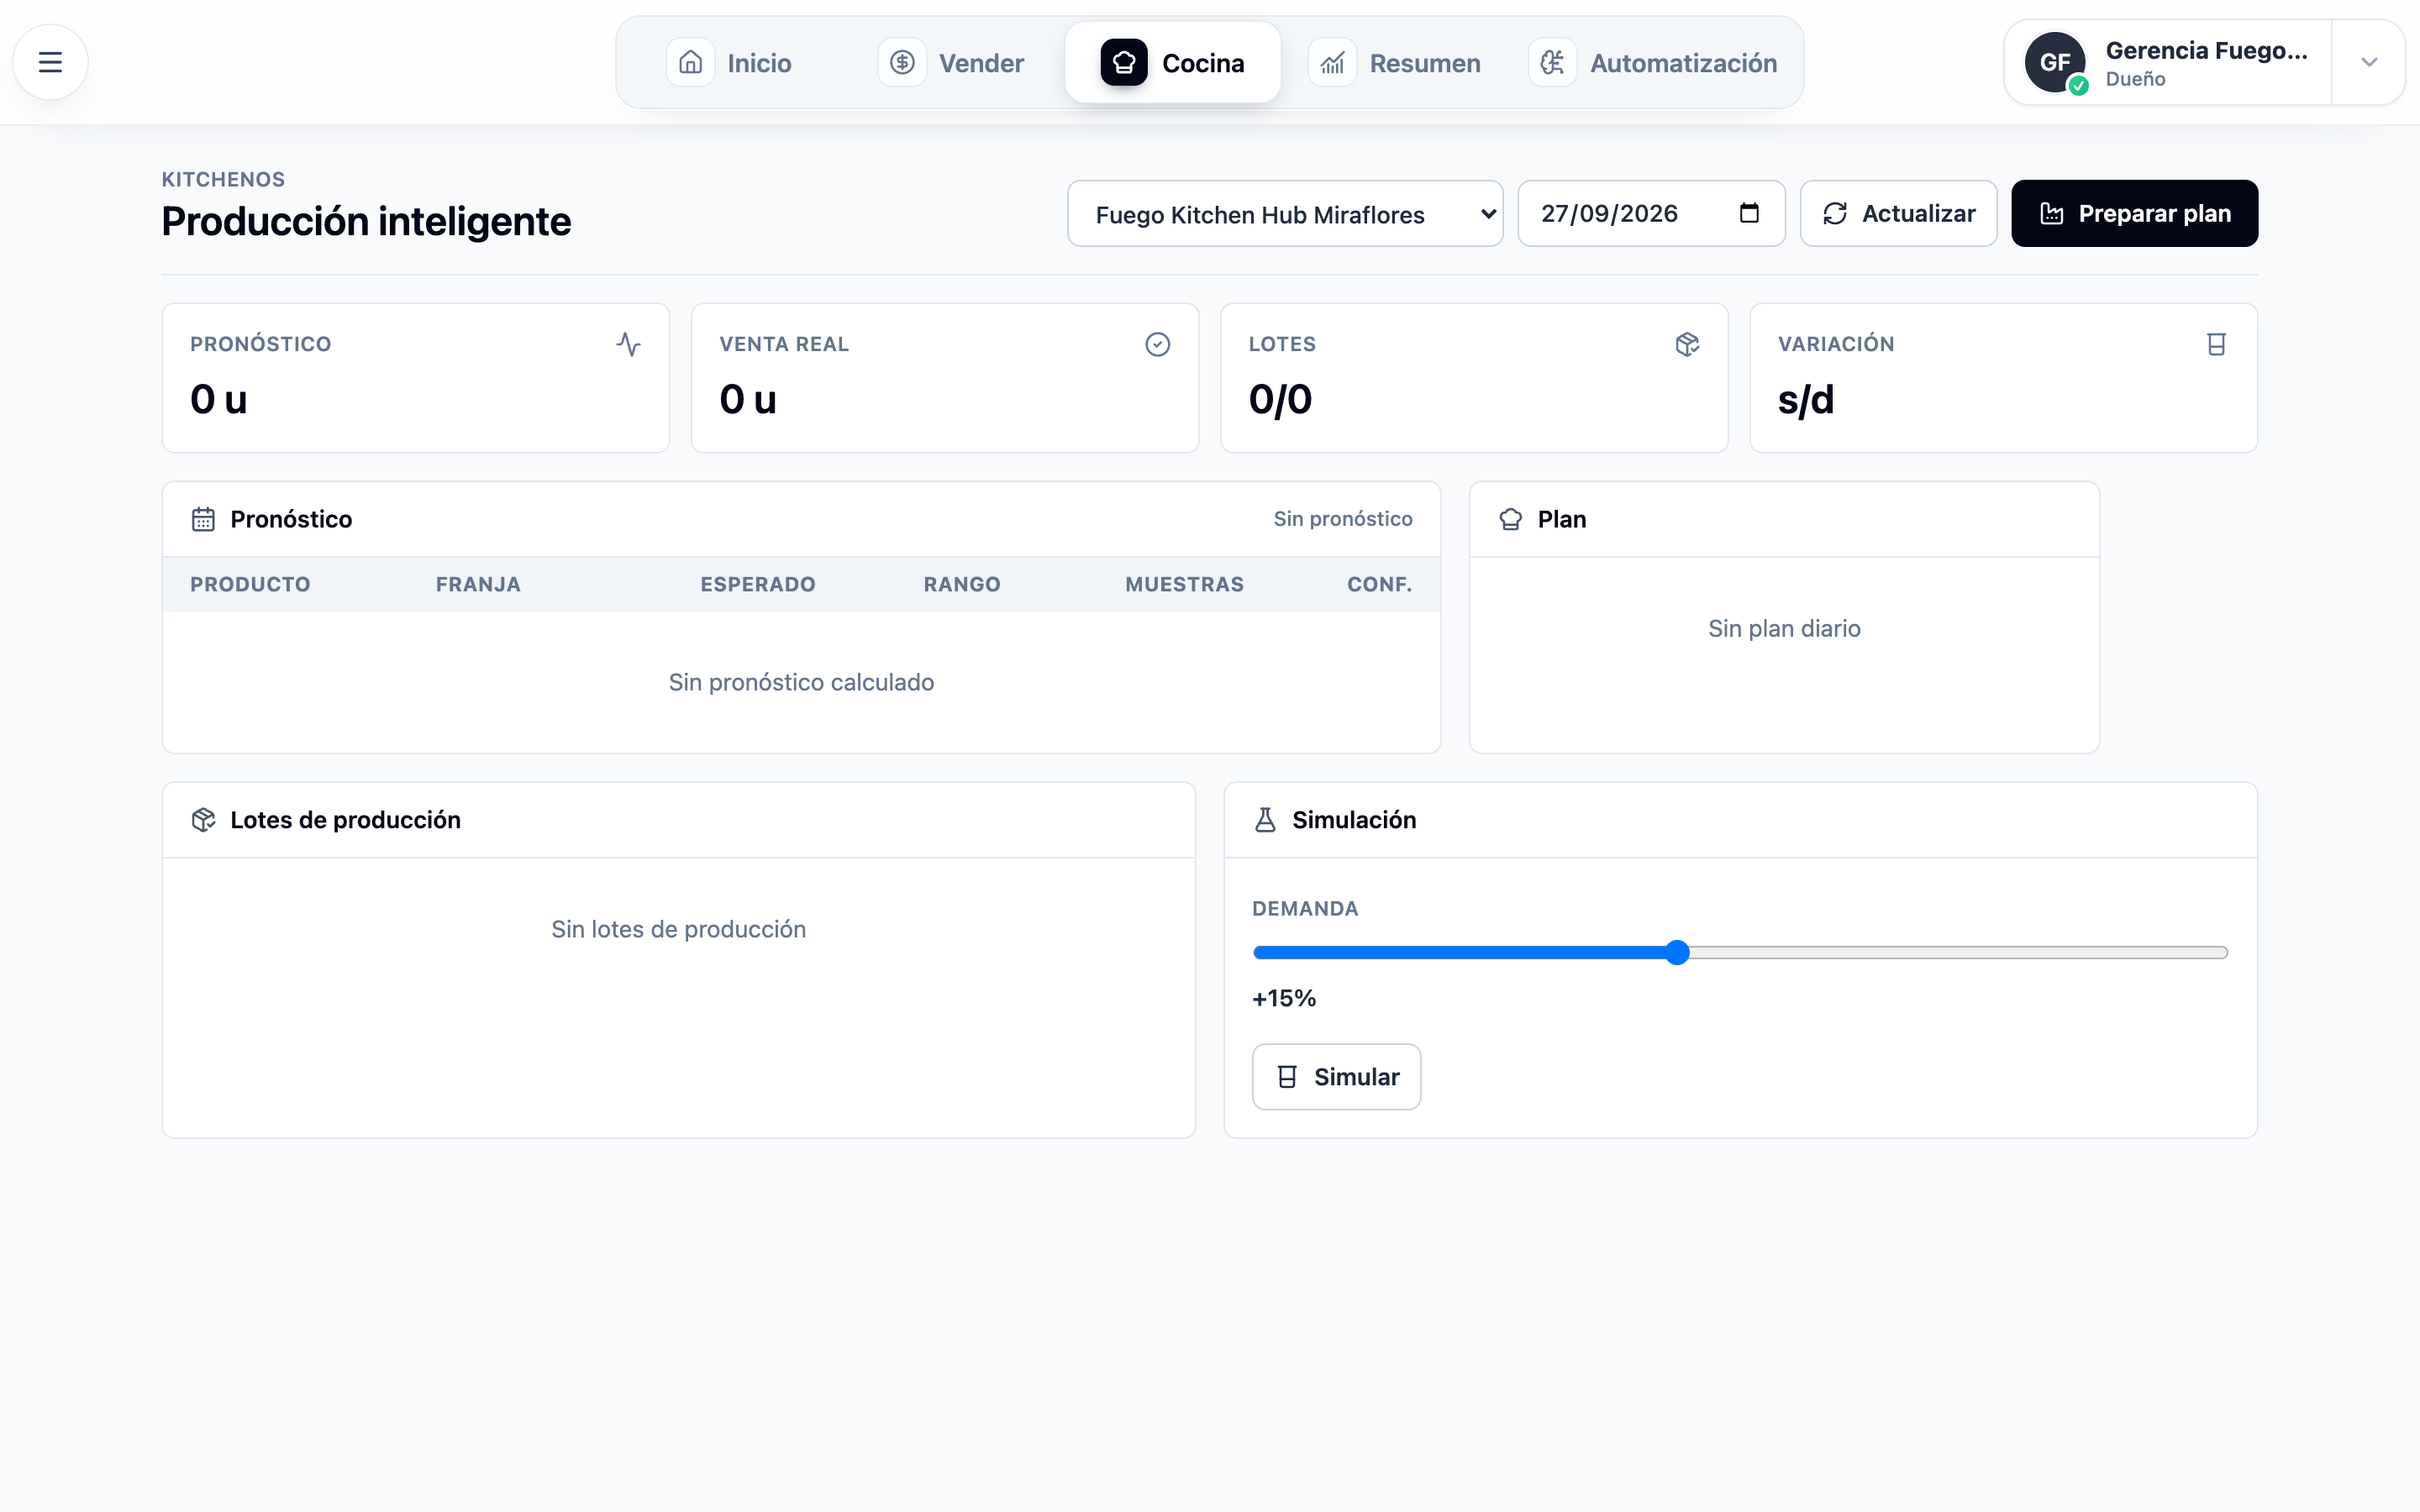
Task: Click the Venta Real check-circle icon
Action: click(1157, 344)
